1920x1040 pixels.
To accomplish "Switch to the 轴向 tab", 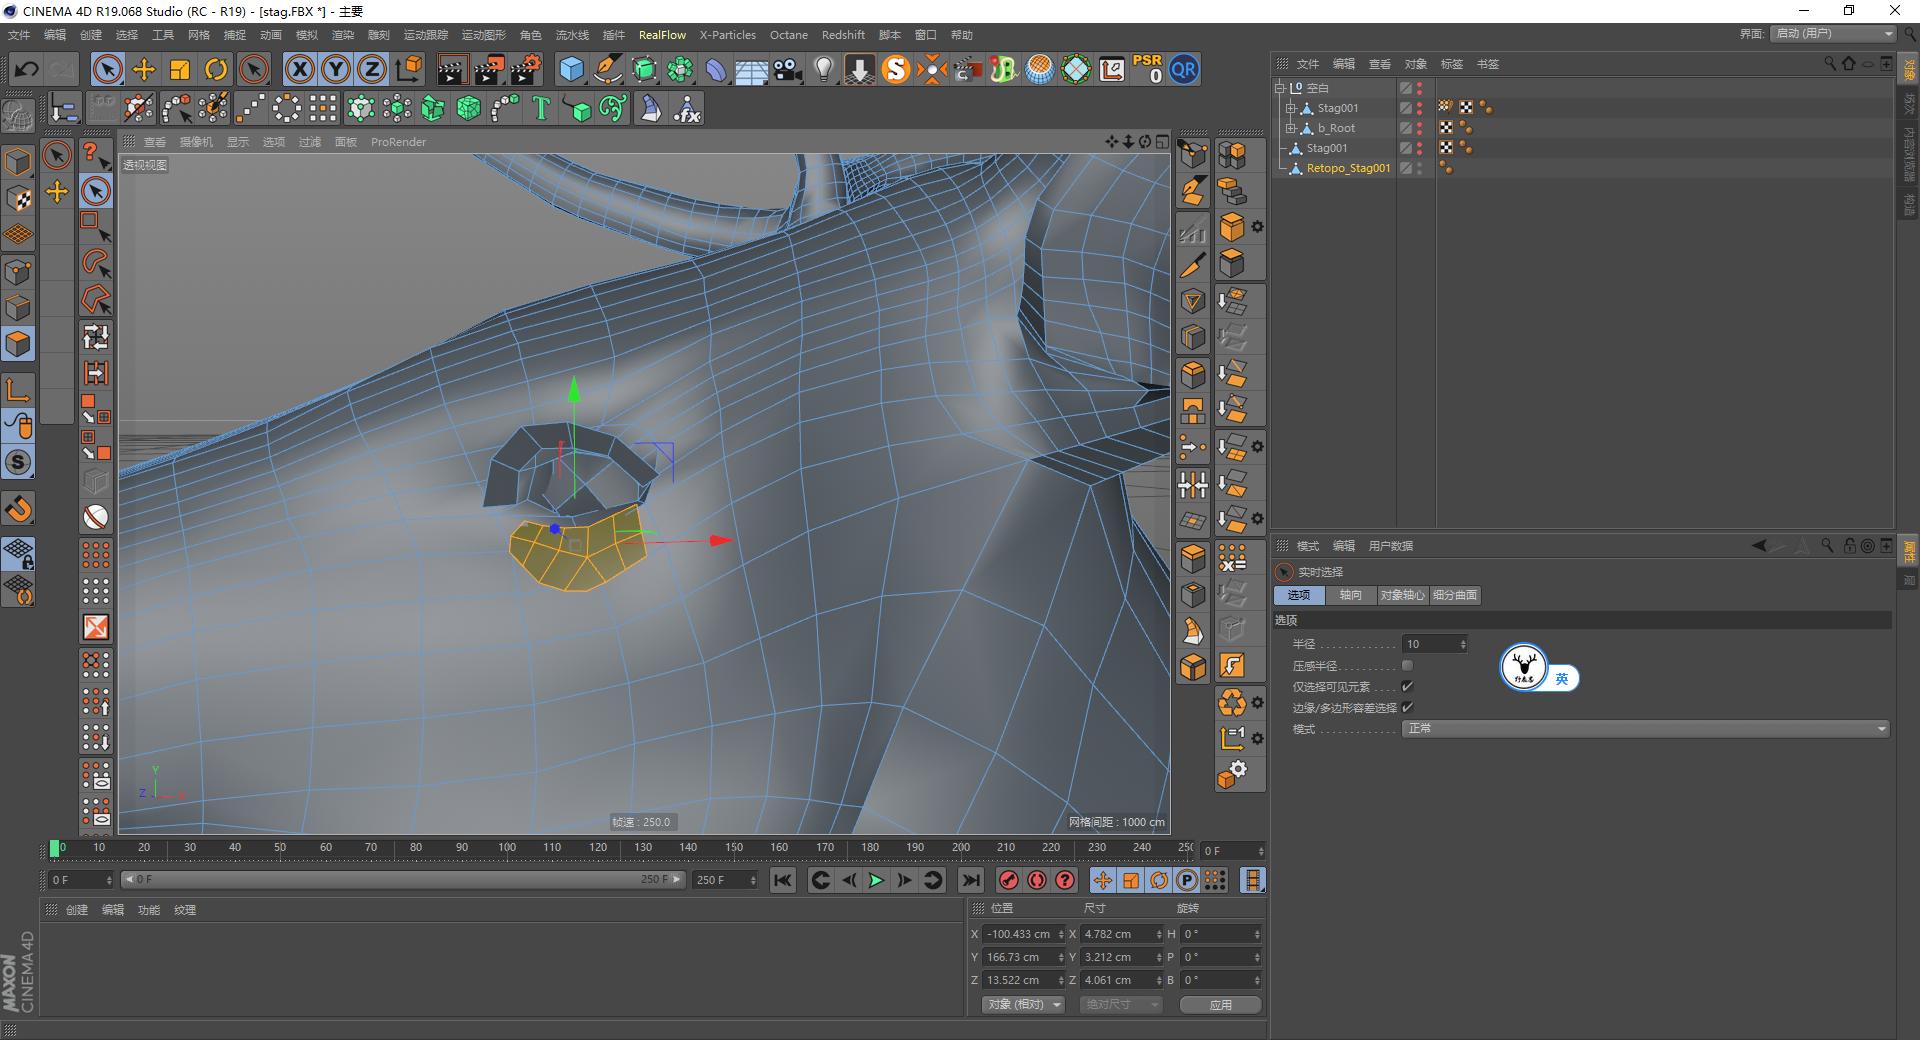I will click(1352, 595).
